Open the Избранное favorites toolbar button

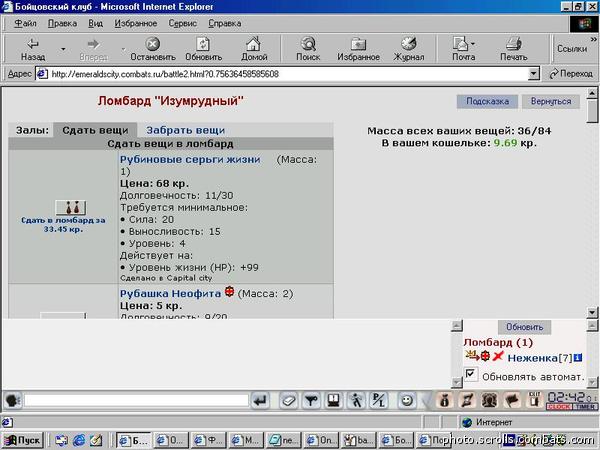coord(358,49)
